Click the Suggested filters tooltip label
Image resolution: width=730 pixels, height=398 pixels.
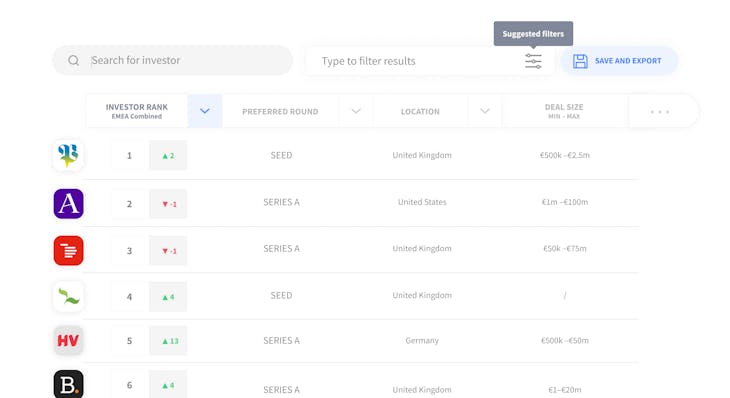pos(533,34)
